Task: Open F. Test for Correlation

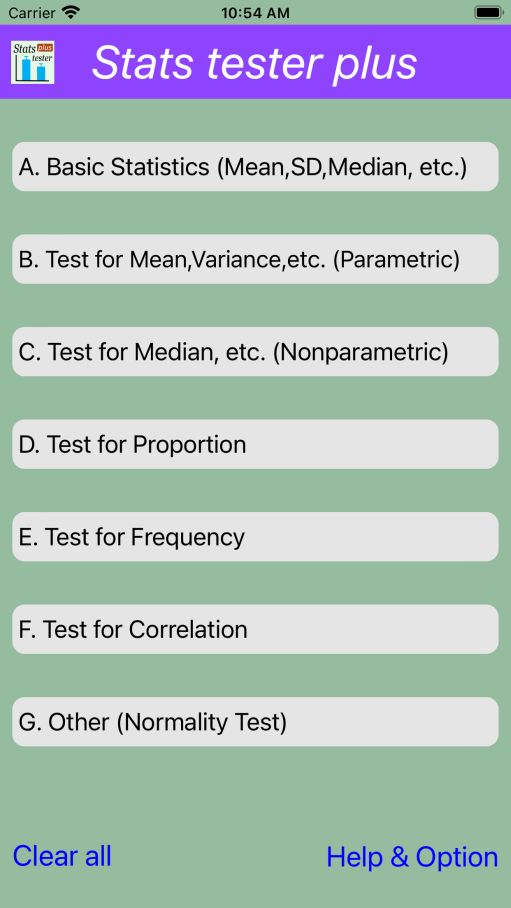Action: 255,629
